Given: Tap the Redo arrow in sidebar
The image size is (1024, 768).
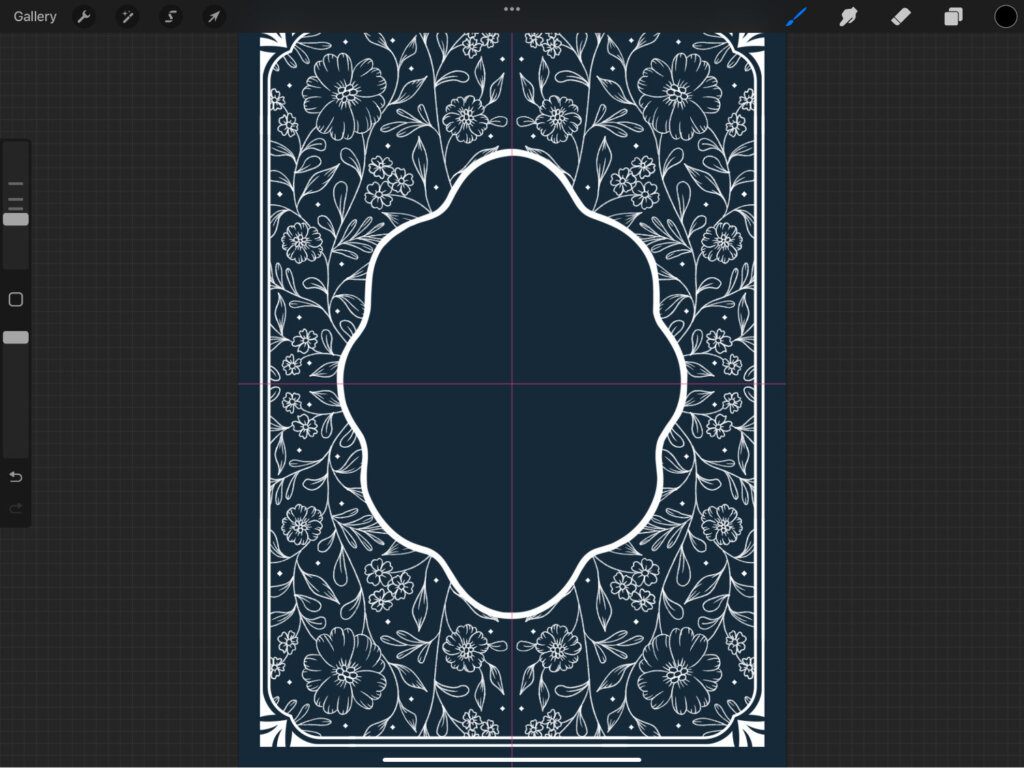Looking at the screenshot, I should click(15, 508).
